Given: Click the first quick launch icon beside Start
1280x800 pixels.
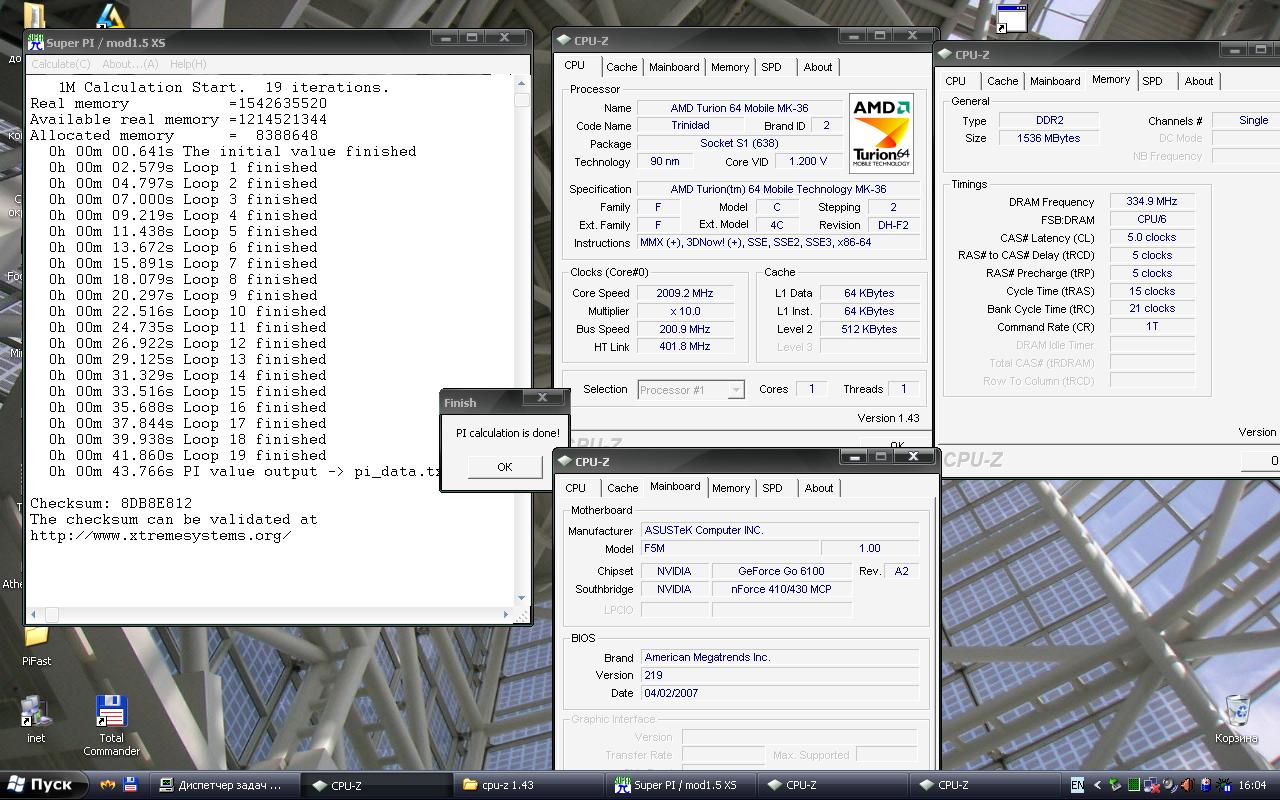Looking at the screenshot, I should tap(107, 785).
